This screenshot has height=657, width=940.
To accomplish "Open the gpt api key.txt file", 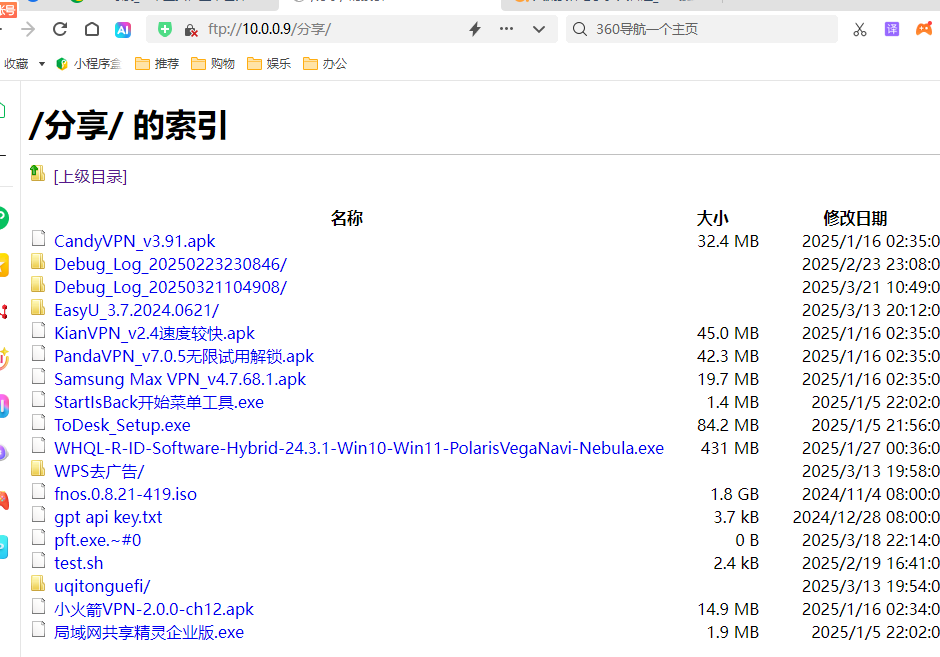I will (x=108, y=517).
